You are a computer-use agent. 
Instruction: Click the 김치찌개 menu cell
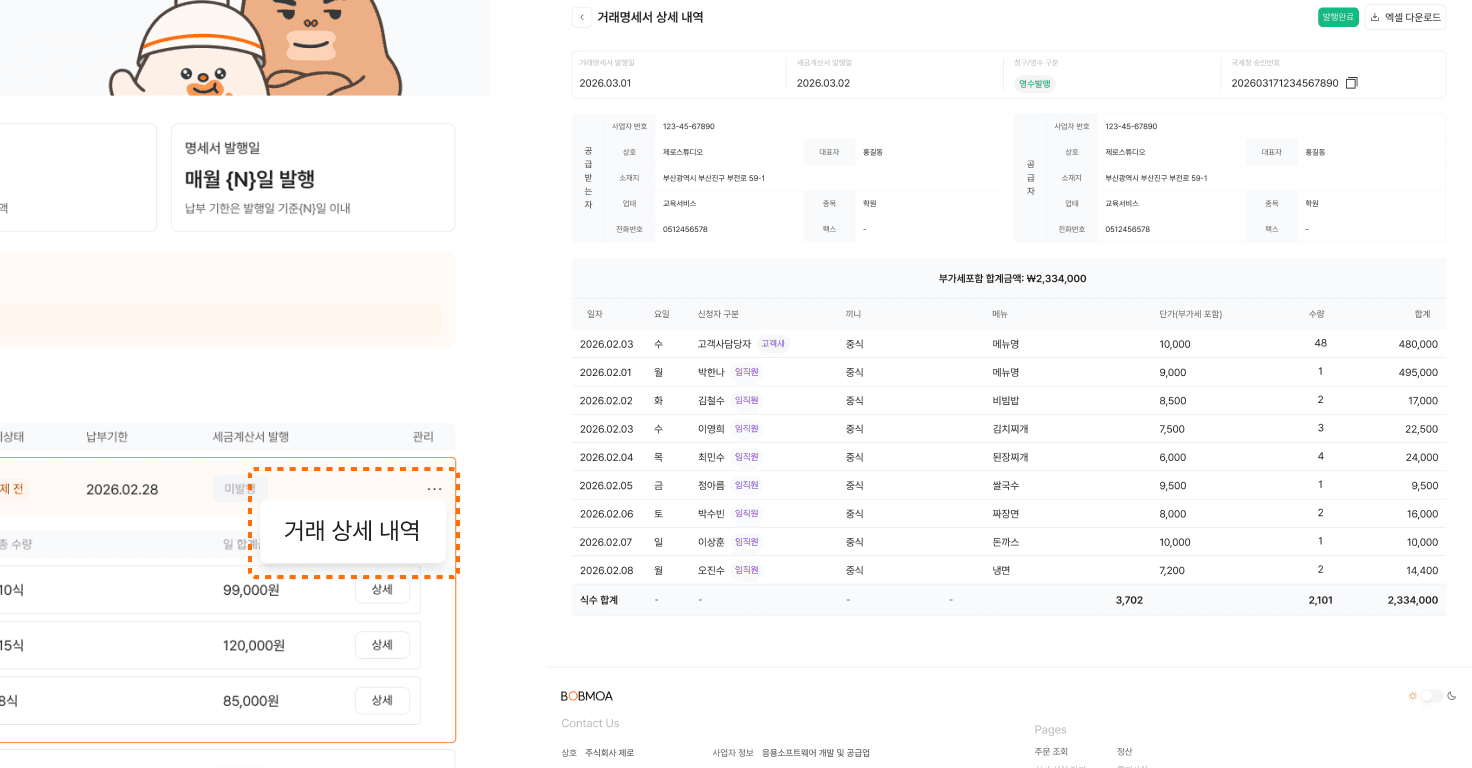(x=1010, y=429)
